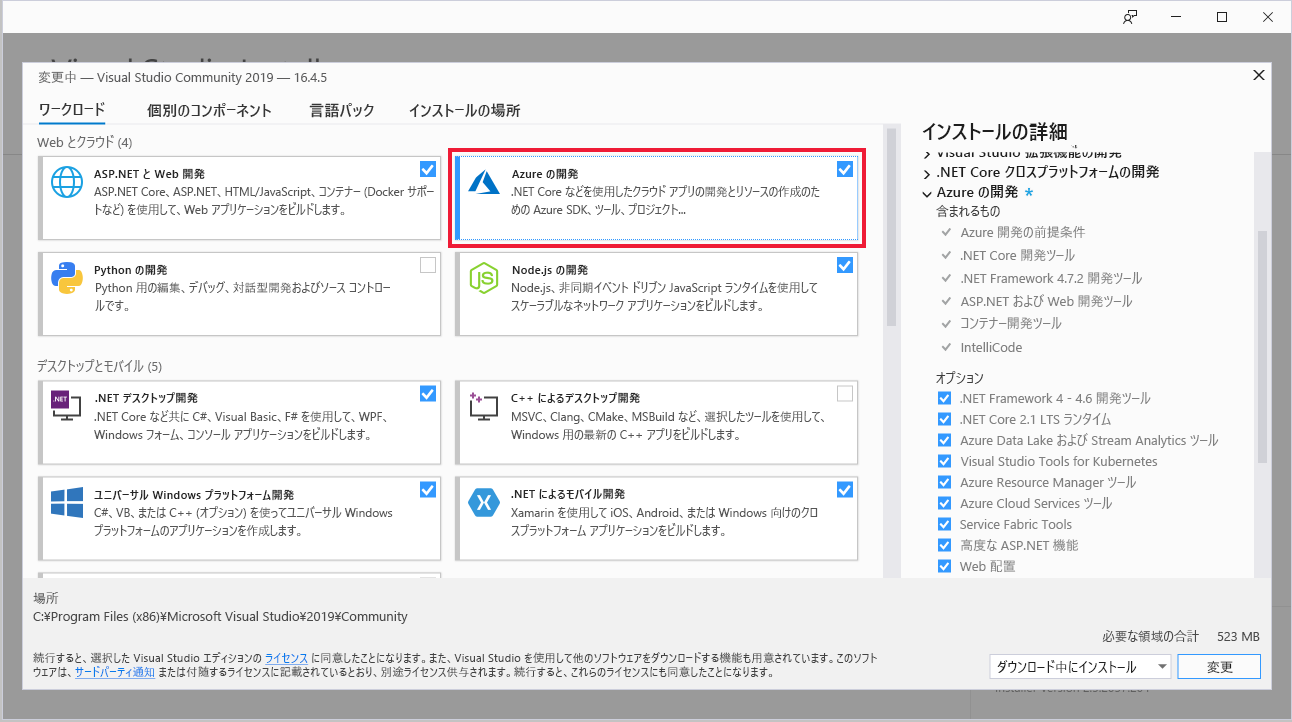Click the 含まれるもの heading in details
Viewport: 1292px width, 722px height.
click(x=968, y=212)
